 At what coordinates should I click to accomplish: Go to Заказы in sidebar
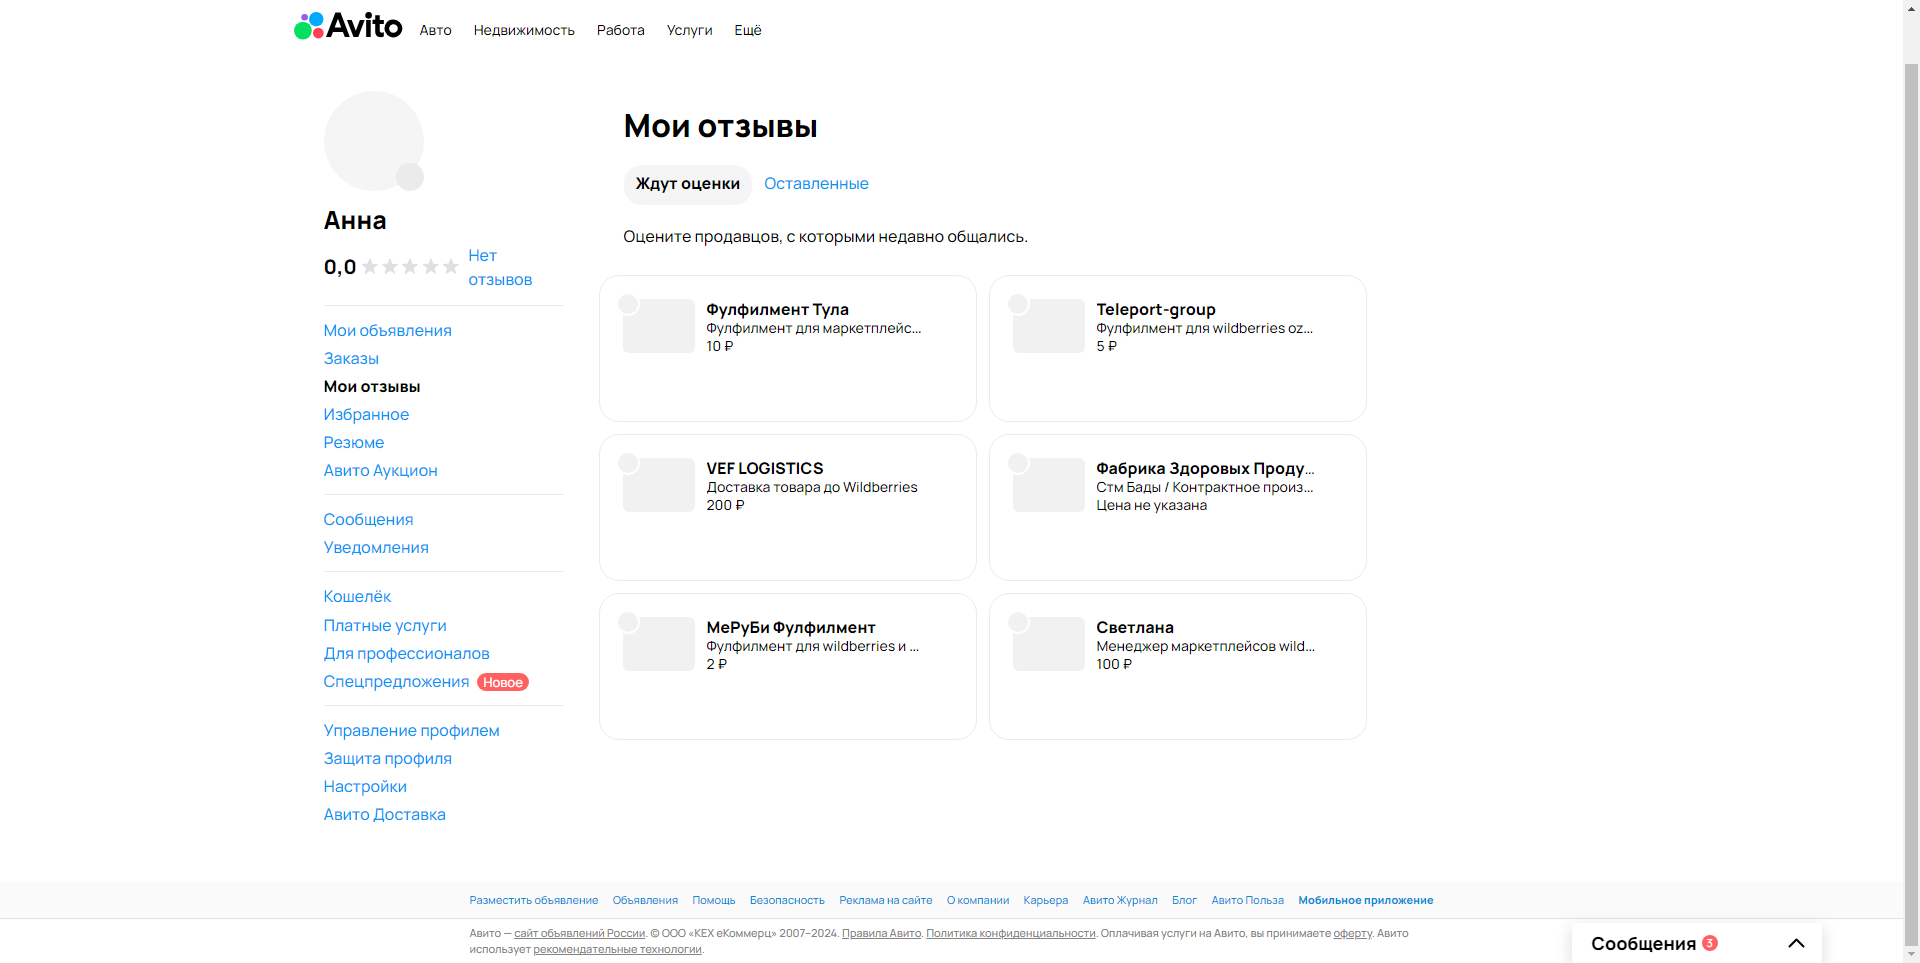tap(351, 359)
